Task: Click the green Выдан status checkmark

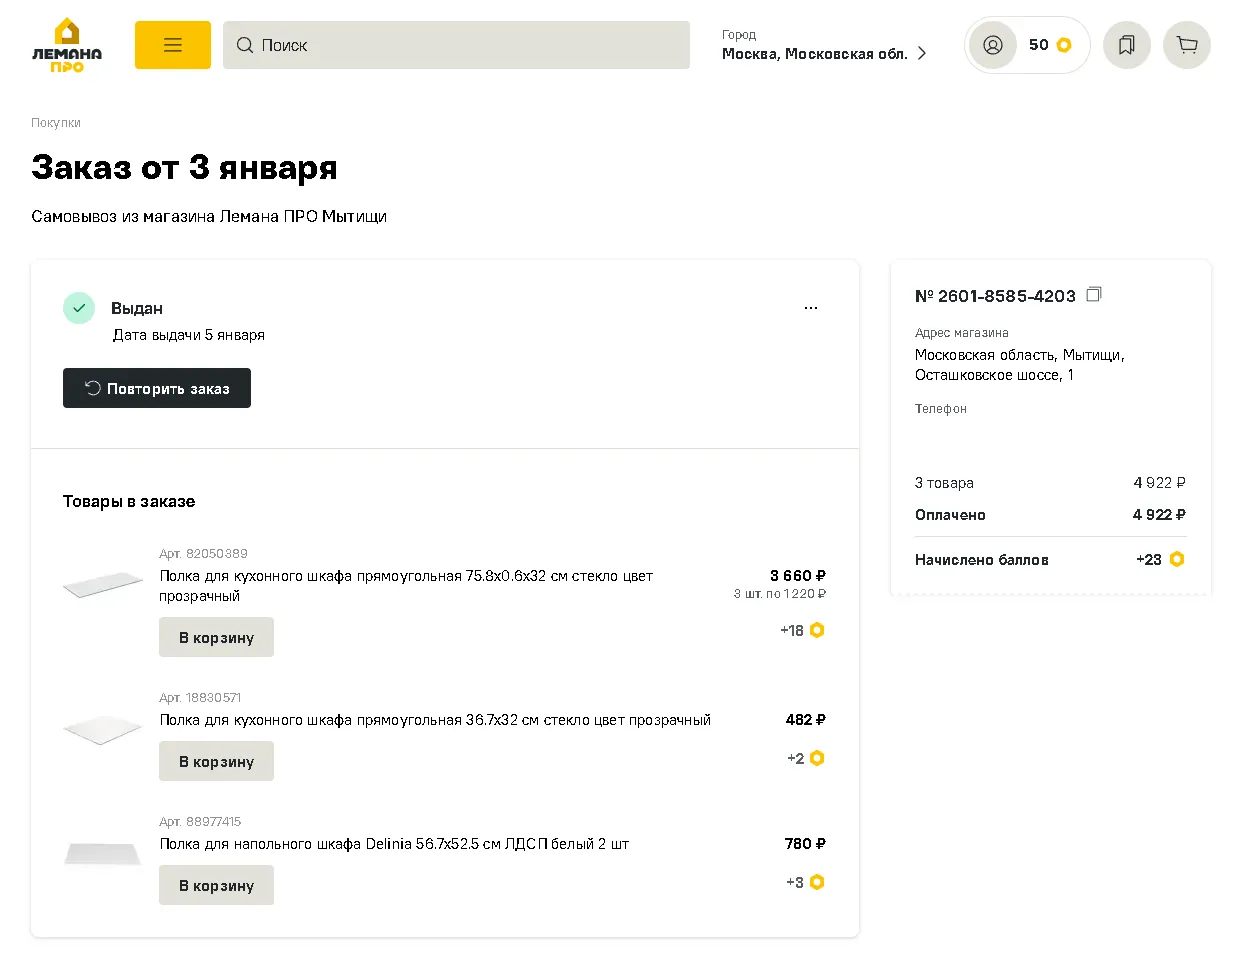Action: pyautogui.click(x=79, y=308)
